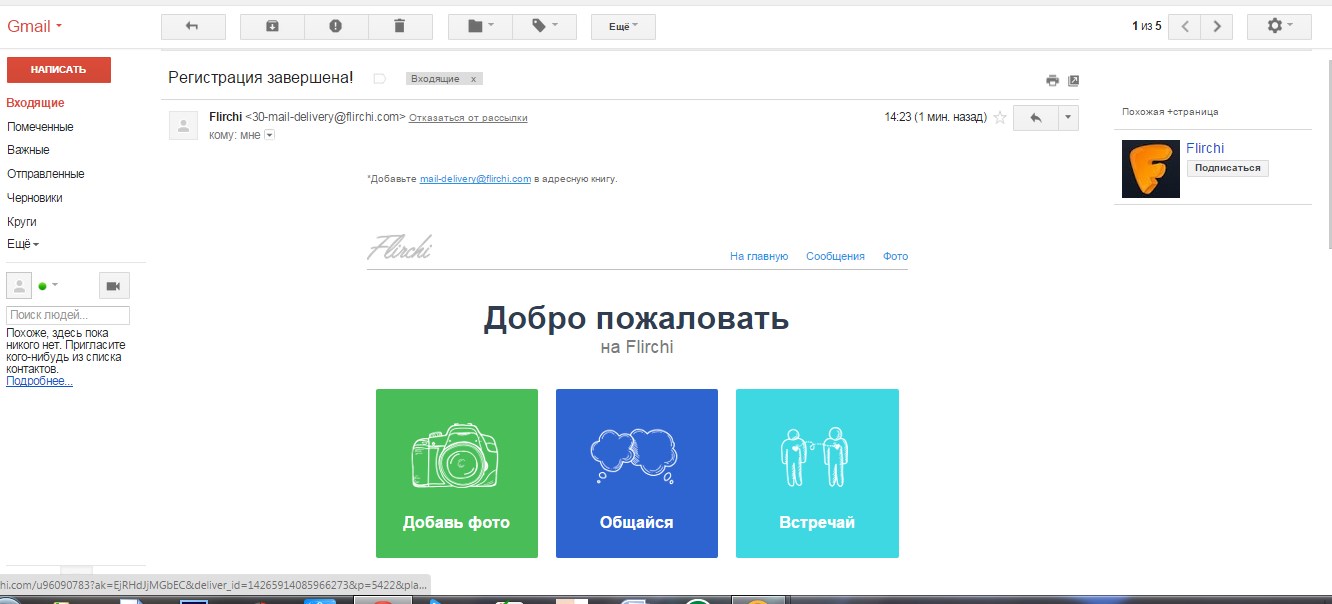Click the Flirchi script logo in email
The image size is (1332, 604).
coord(399,246)
